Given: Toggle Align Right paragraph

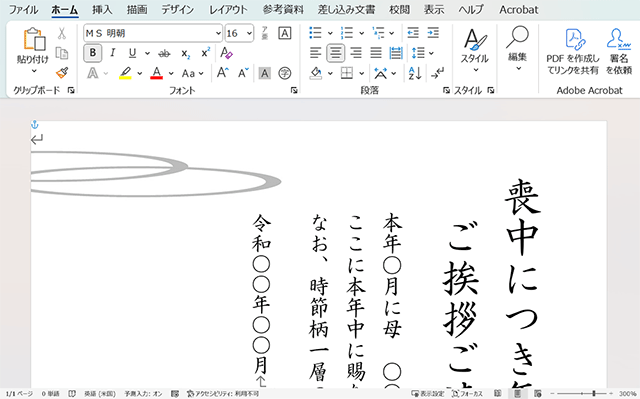Looking at the screenshot, I should [x=356, y=53].
